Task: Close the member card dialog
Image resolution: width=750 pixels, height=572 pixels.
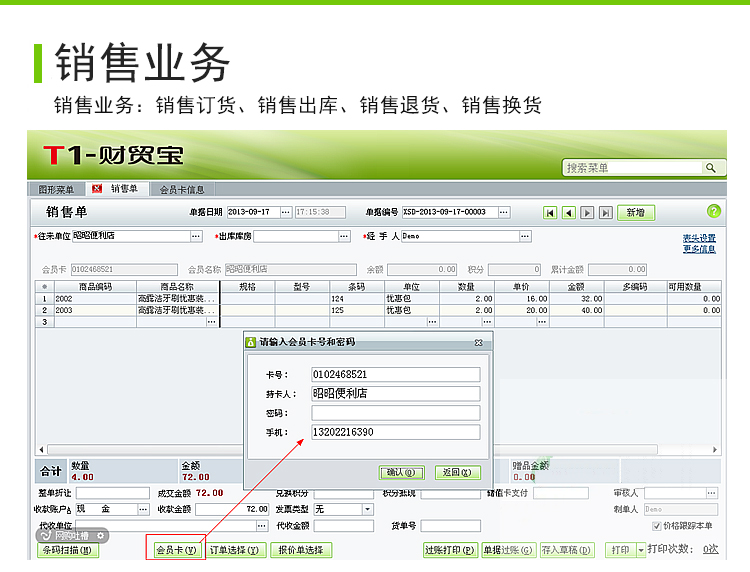Action: (x=478, y=343)
